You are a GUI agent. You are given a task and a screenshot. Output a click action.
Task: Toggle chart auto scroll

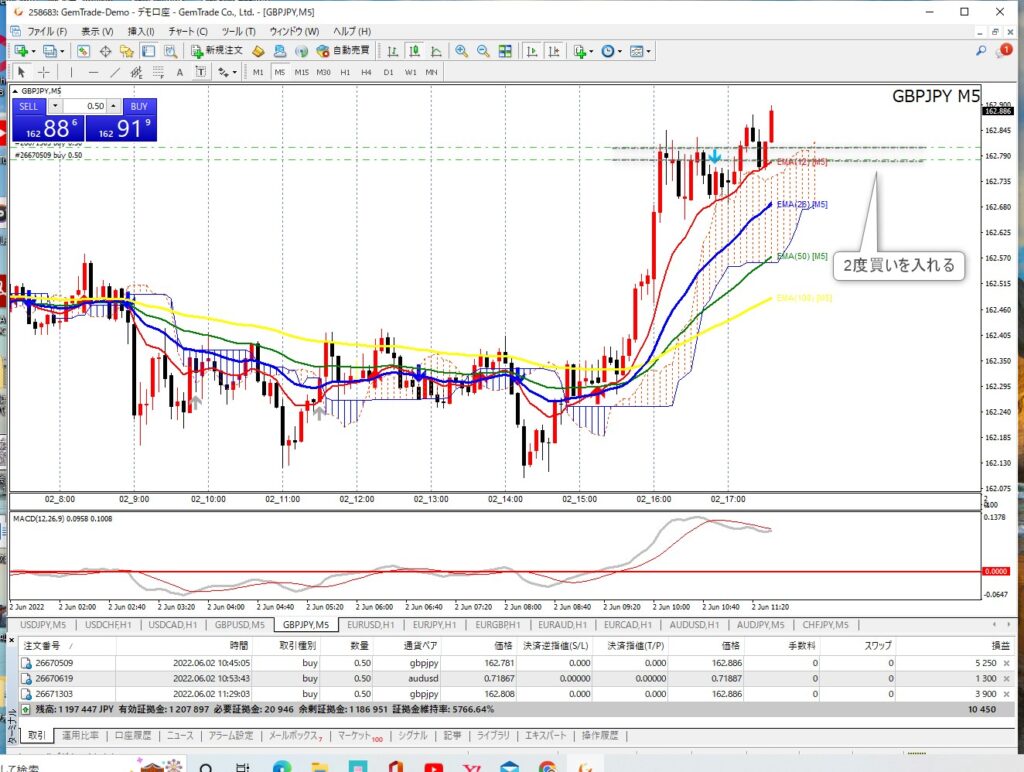click(x=532, y=51)
